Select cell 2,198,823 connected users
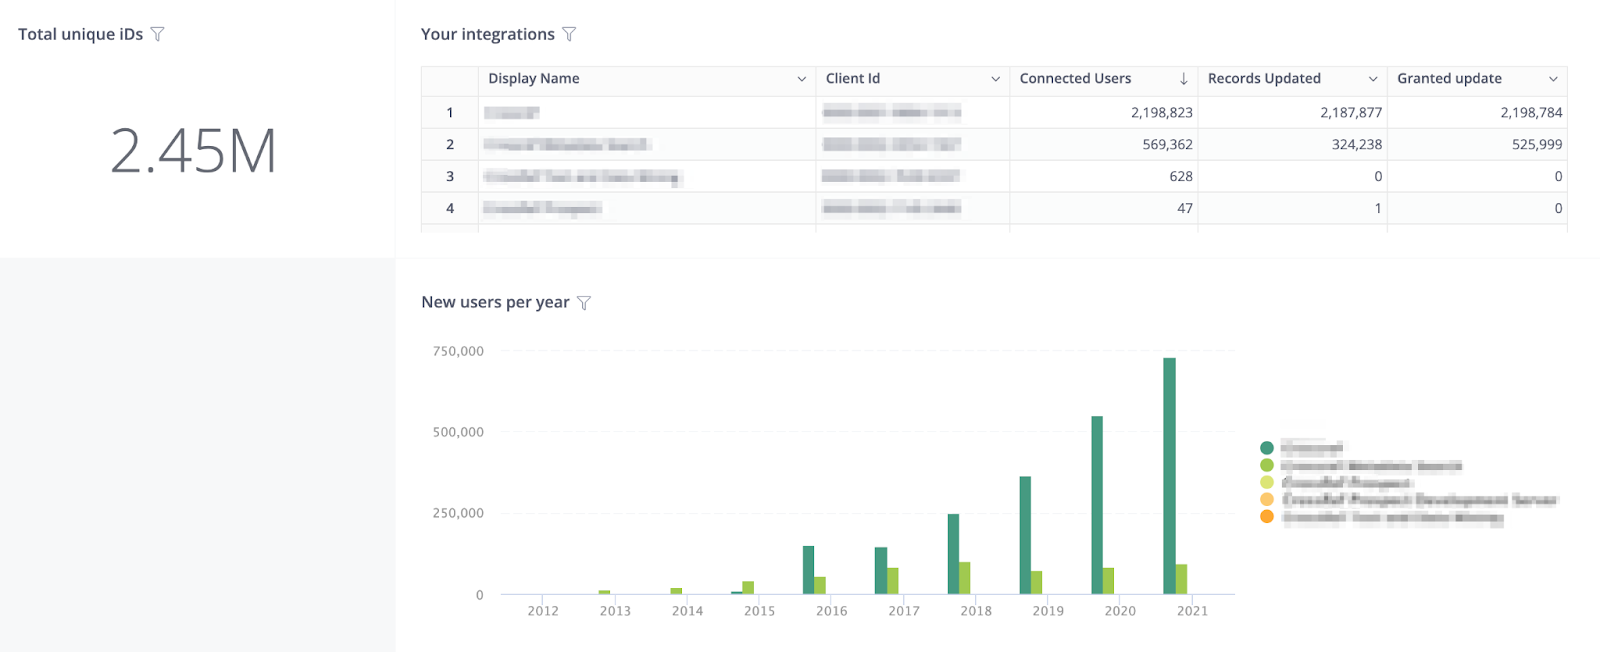The height and width of the screenshot is (652, 1600). point(1104,113)
